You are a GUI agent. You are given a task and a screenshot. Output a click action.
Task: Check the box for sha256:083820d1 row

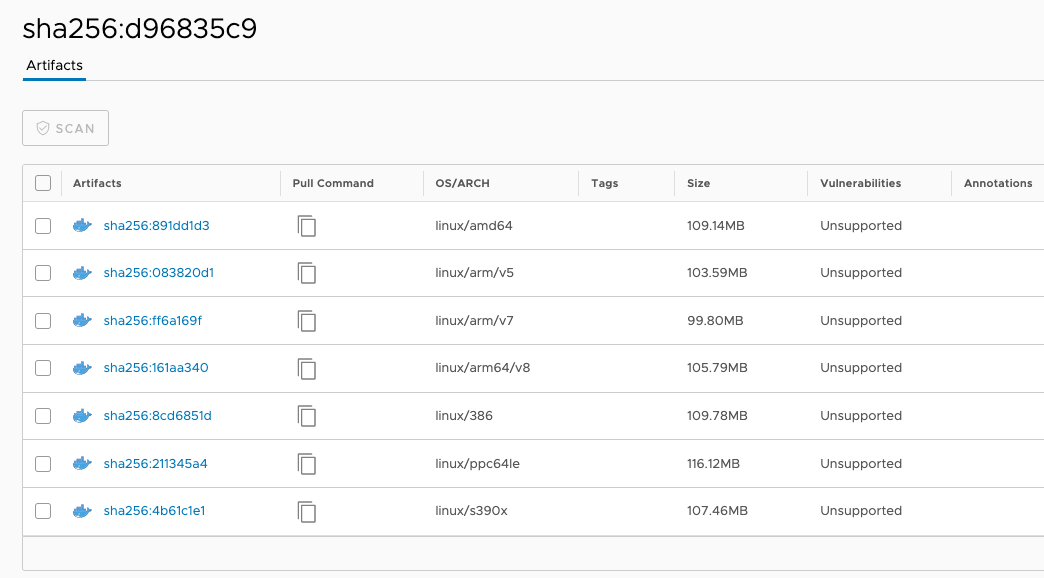pyautogui.click(x=43, y=273)
